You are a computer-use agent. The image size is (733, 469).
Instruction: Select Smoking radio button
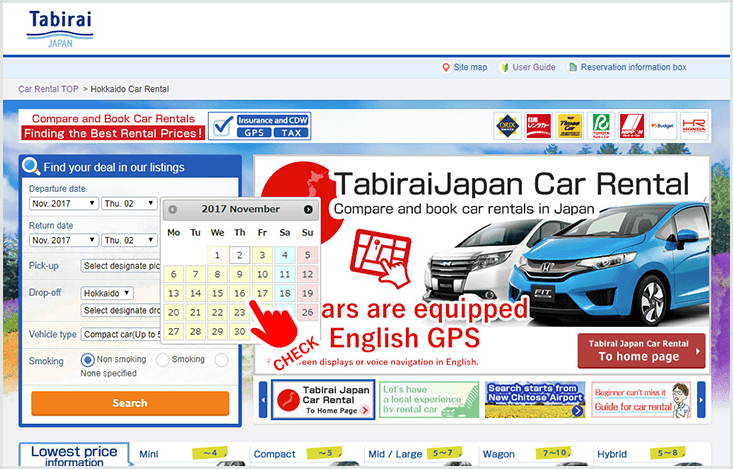click(x=162, y=360)
